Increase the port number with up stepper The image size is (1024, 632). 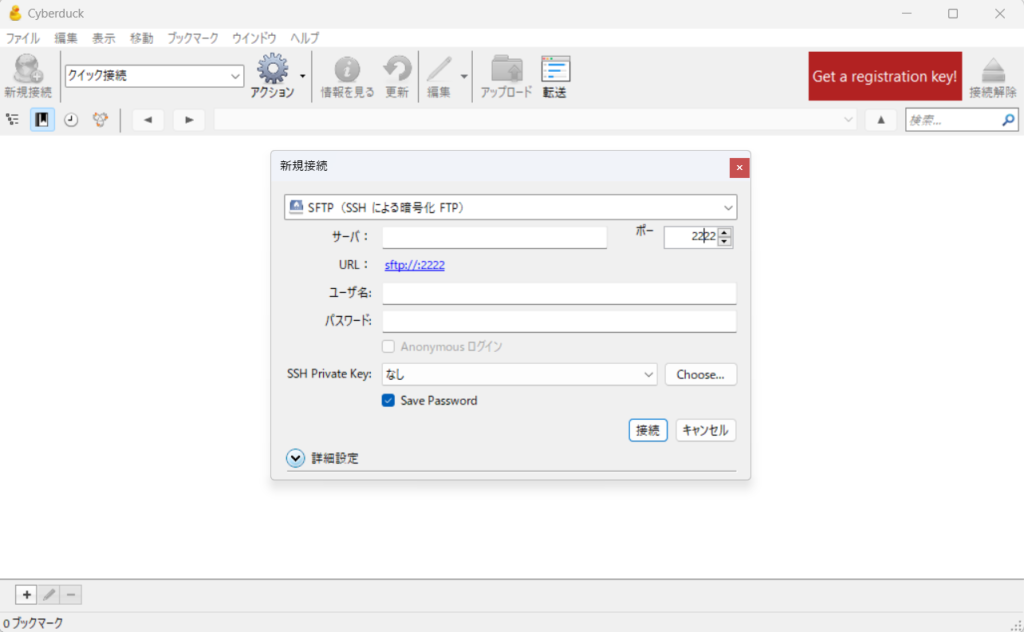click(724, 232)
